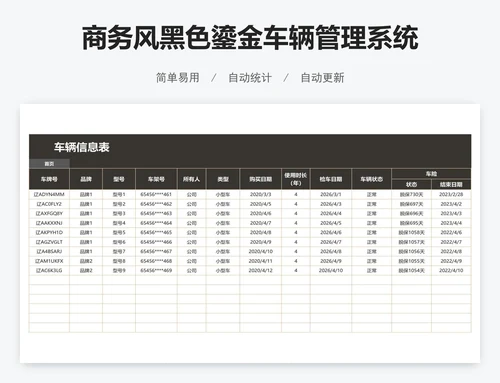Image resolution: width=500 pixels, height=383 pixels.
Task: Click the 车牌号 column header
Action: point(49,179)
